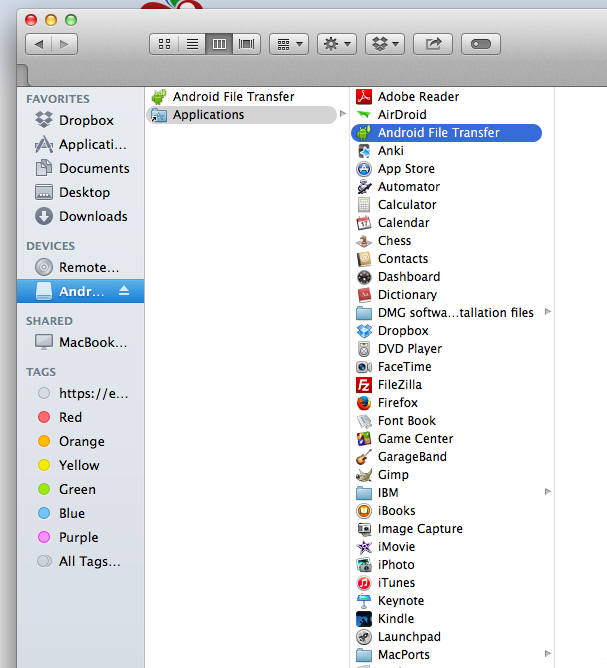Switch to icon view in toolbar

[x=164, y=44]
